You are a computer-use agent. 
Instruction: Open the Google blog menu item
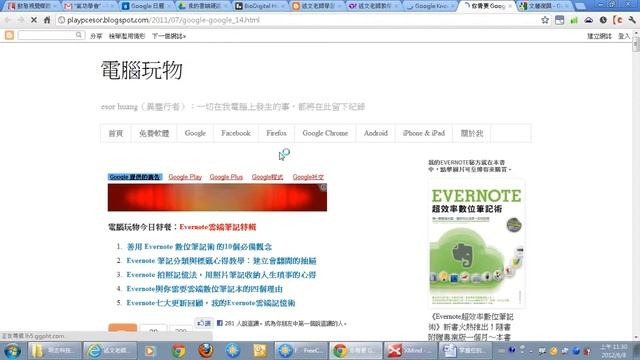click(195, 133)
